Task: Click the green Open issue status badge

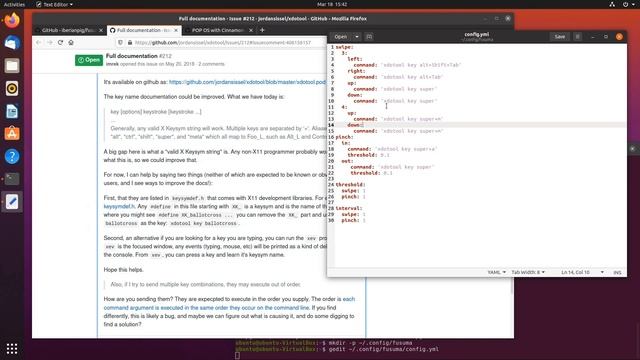Action: click(x=89, y=60)
